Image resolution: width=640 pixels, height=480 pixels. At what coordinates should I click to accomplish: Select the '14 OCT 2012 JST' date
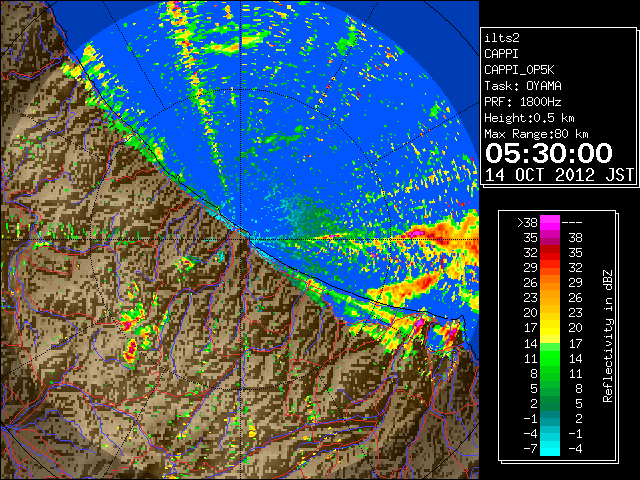pos(560,175)
